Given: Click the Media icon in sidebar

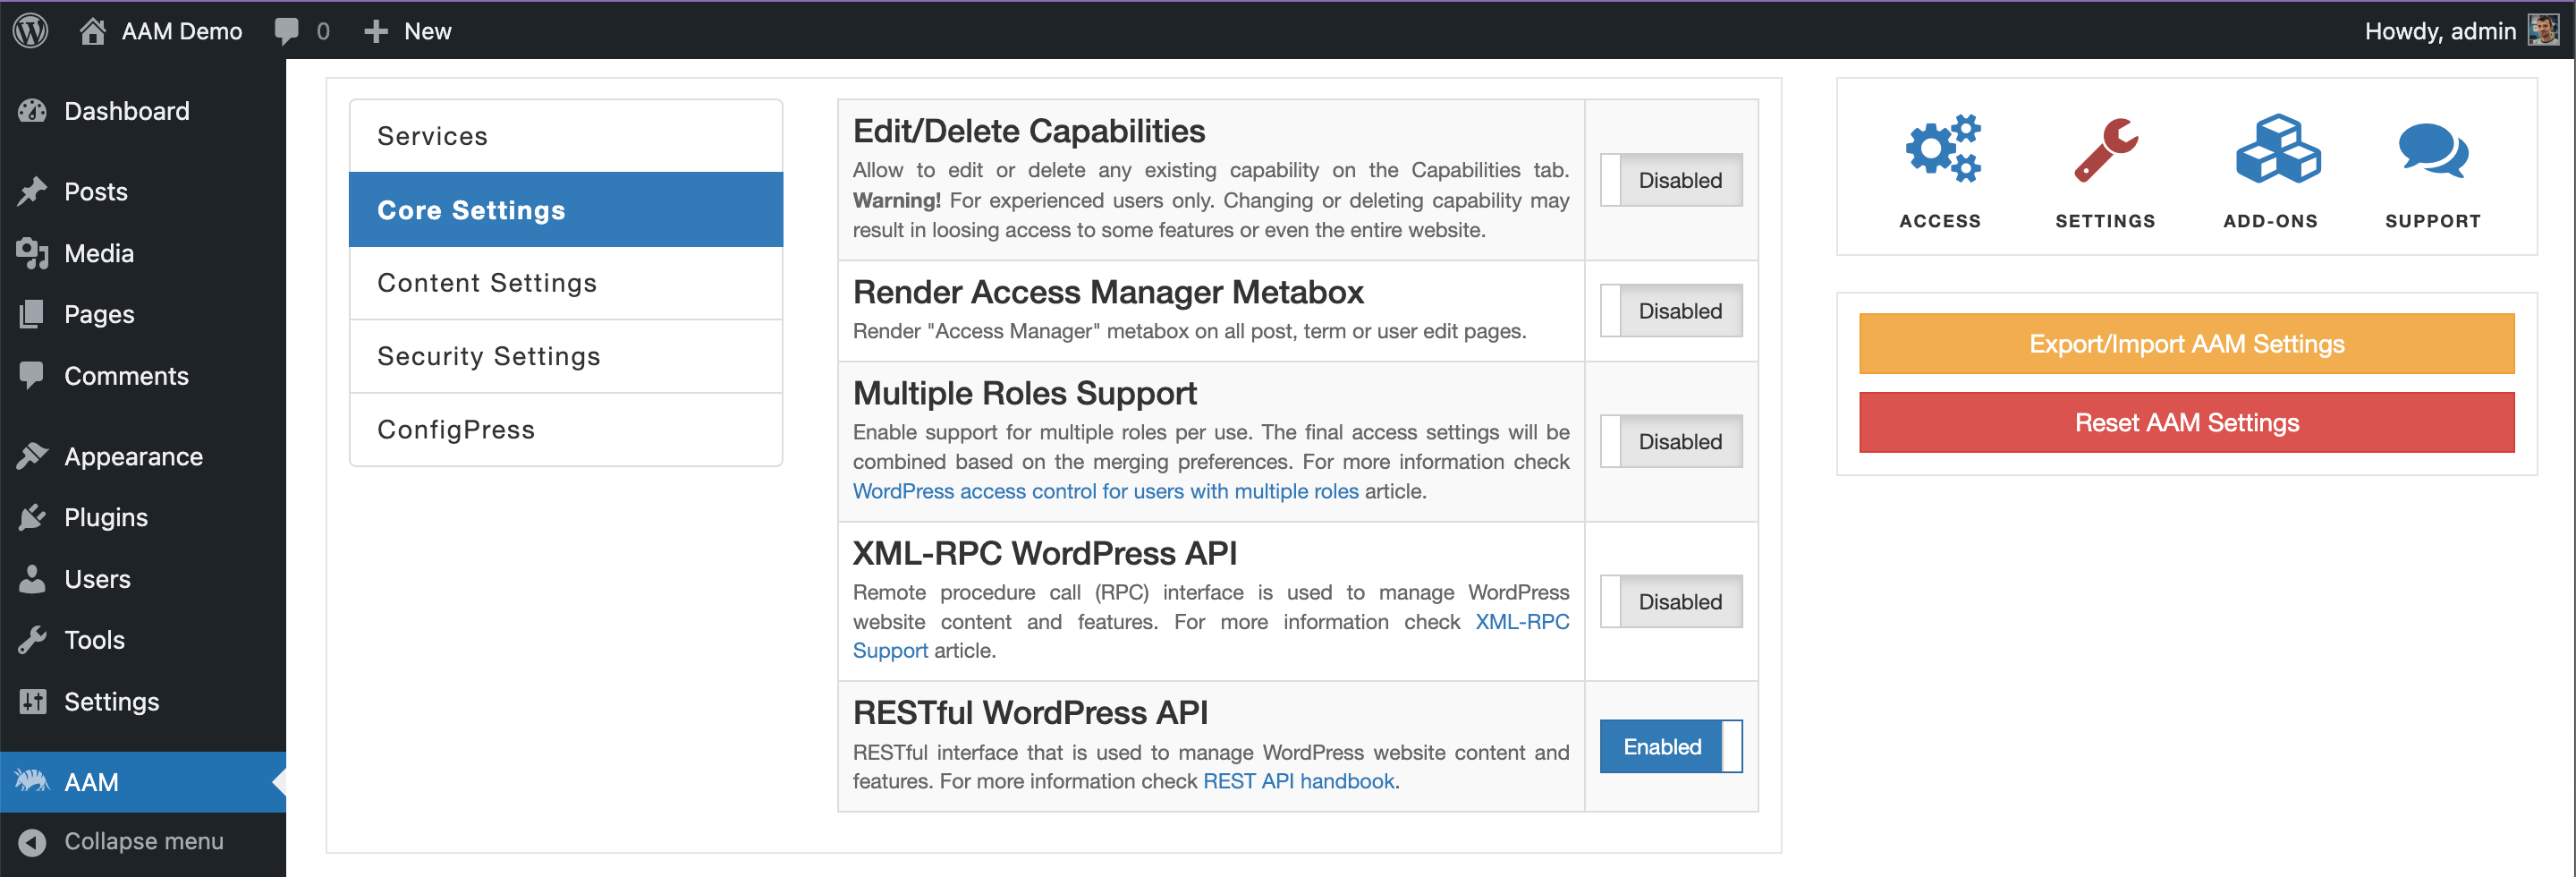Looking at the screenshot, I should pyautogui.click(x=32, y=253).
